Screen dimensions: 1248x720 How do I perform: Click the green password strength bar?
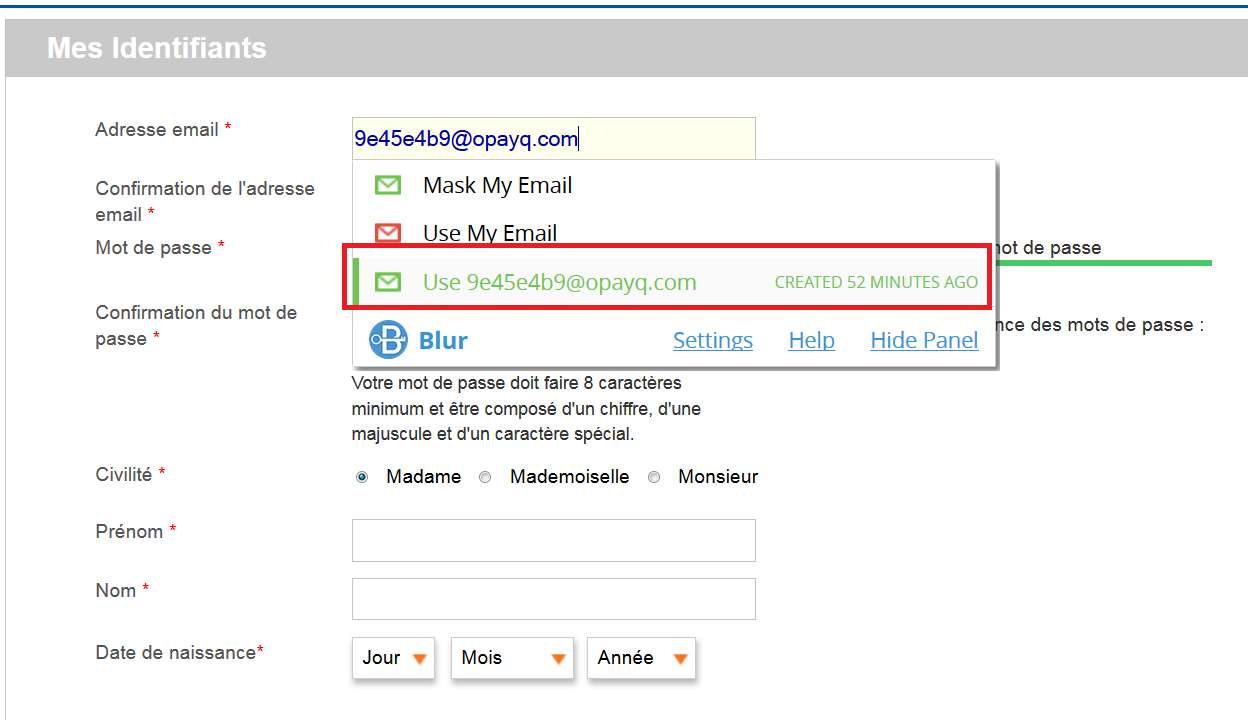coord(1104,263)
